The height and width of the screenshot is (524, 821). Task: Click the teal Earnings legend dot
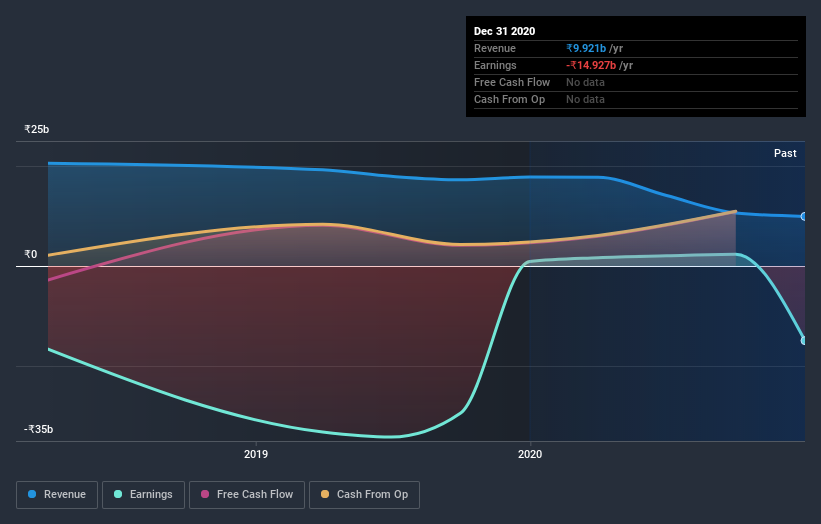(x=118, y=494)
